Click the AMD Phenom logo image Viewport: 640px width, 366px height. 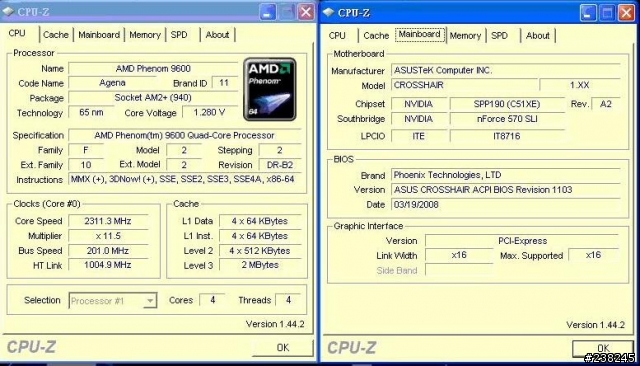tap(270, 89)
